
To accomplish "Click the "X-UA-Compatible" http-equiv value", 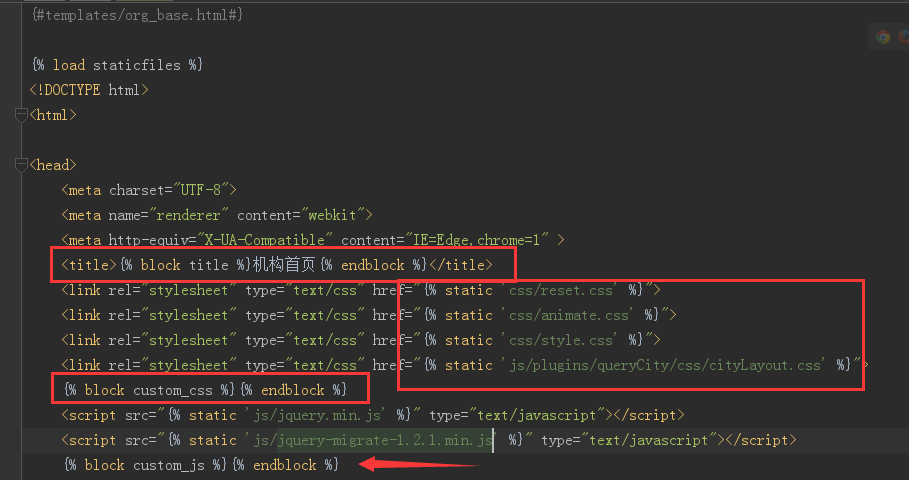I will [265, 239].
